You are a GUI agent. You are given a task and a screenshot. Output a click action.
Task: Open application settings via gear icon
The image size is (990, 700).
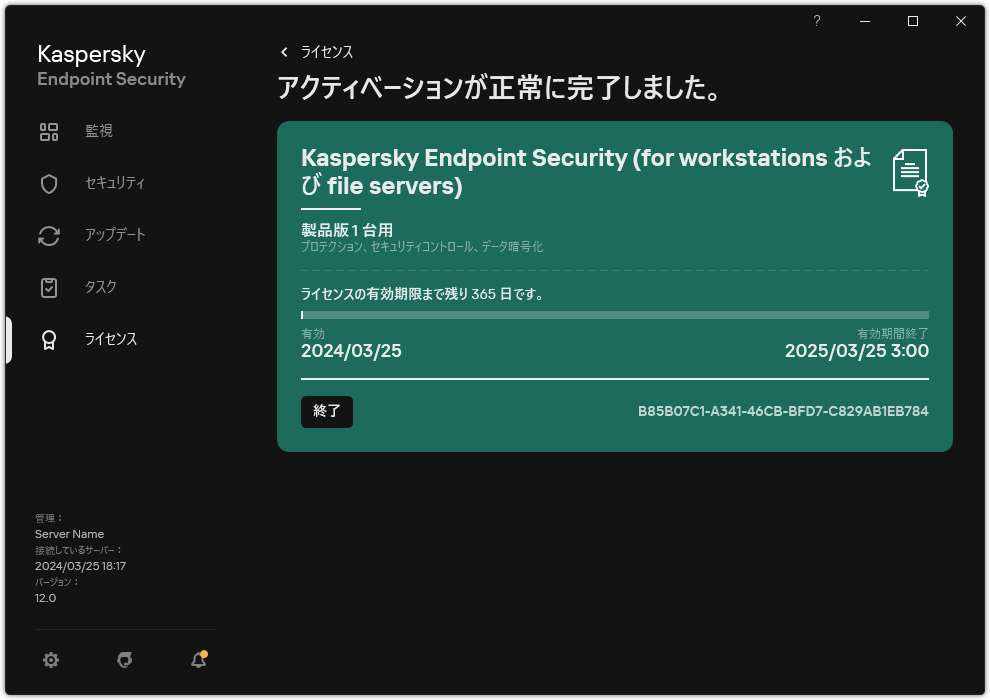(x=51, y=660)
